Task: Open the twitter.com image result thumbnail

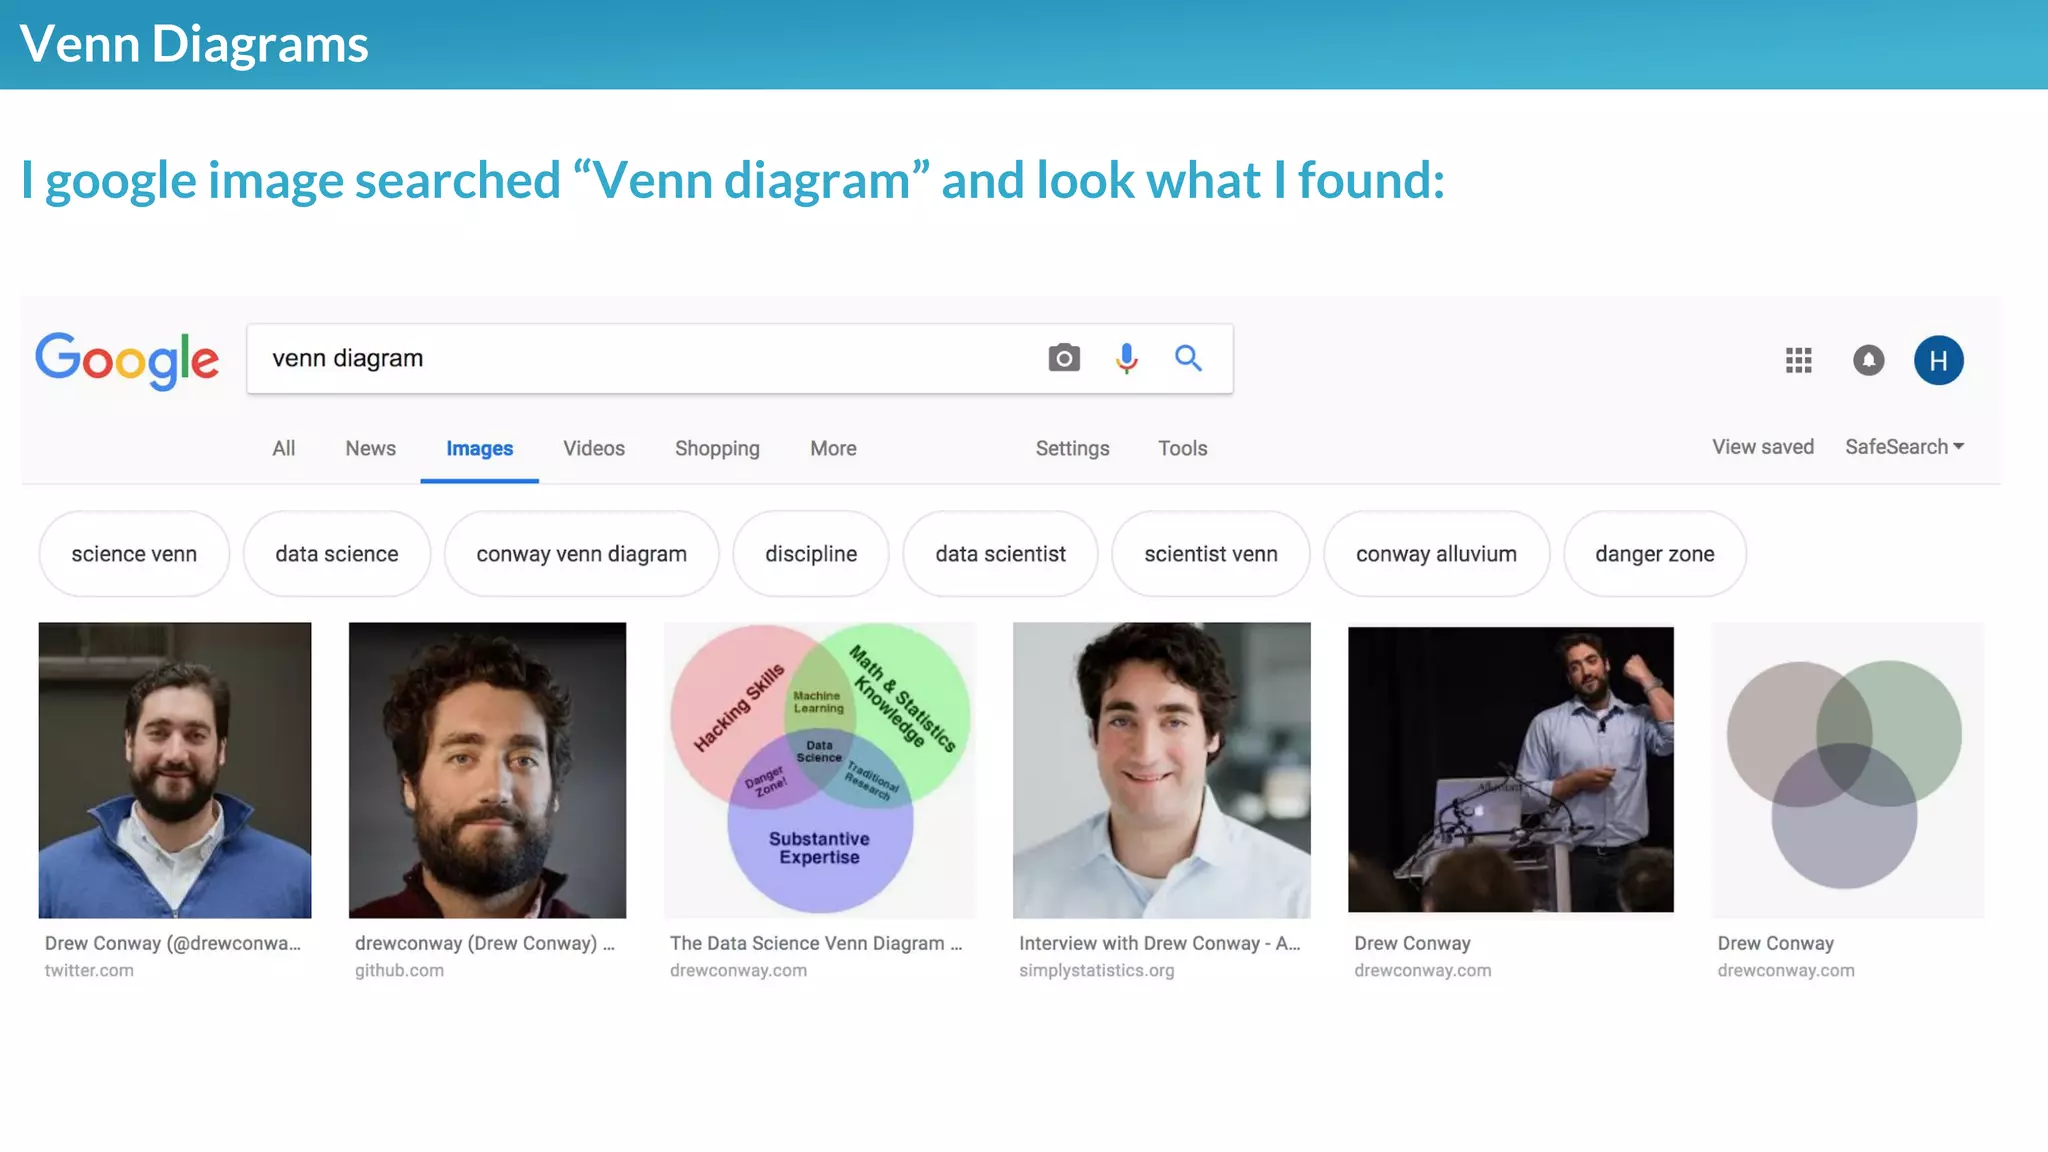Action: click(175, 770)
